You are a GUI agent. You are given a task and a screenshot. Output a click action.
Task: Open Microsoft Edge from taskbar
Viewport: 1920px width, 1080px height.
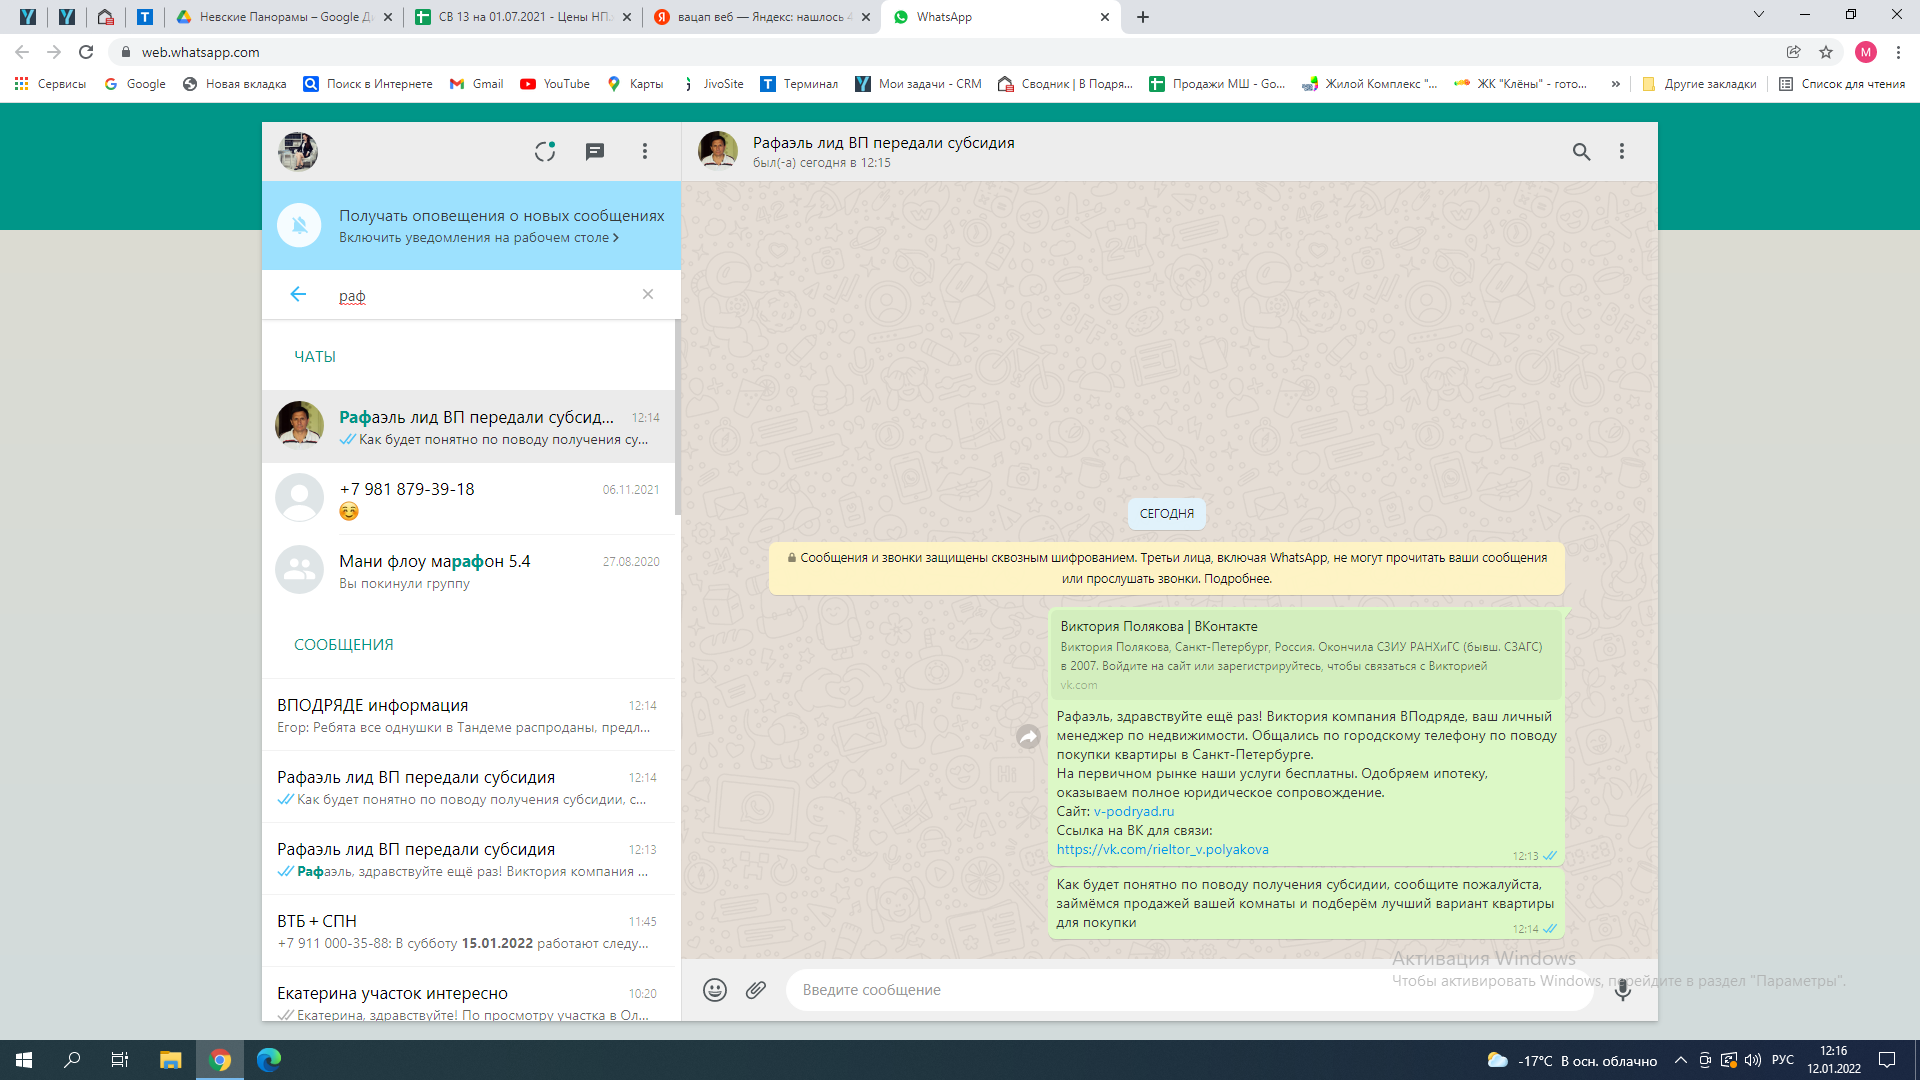tap(269, 1060)
